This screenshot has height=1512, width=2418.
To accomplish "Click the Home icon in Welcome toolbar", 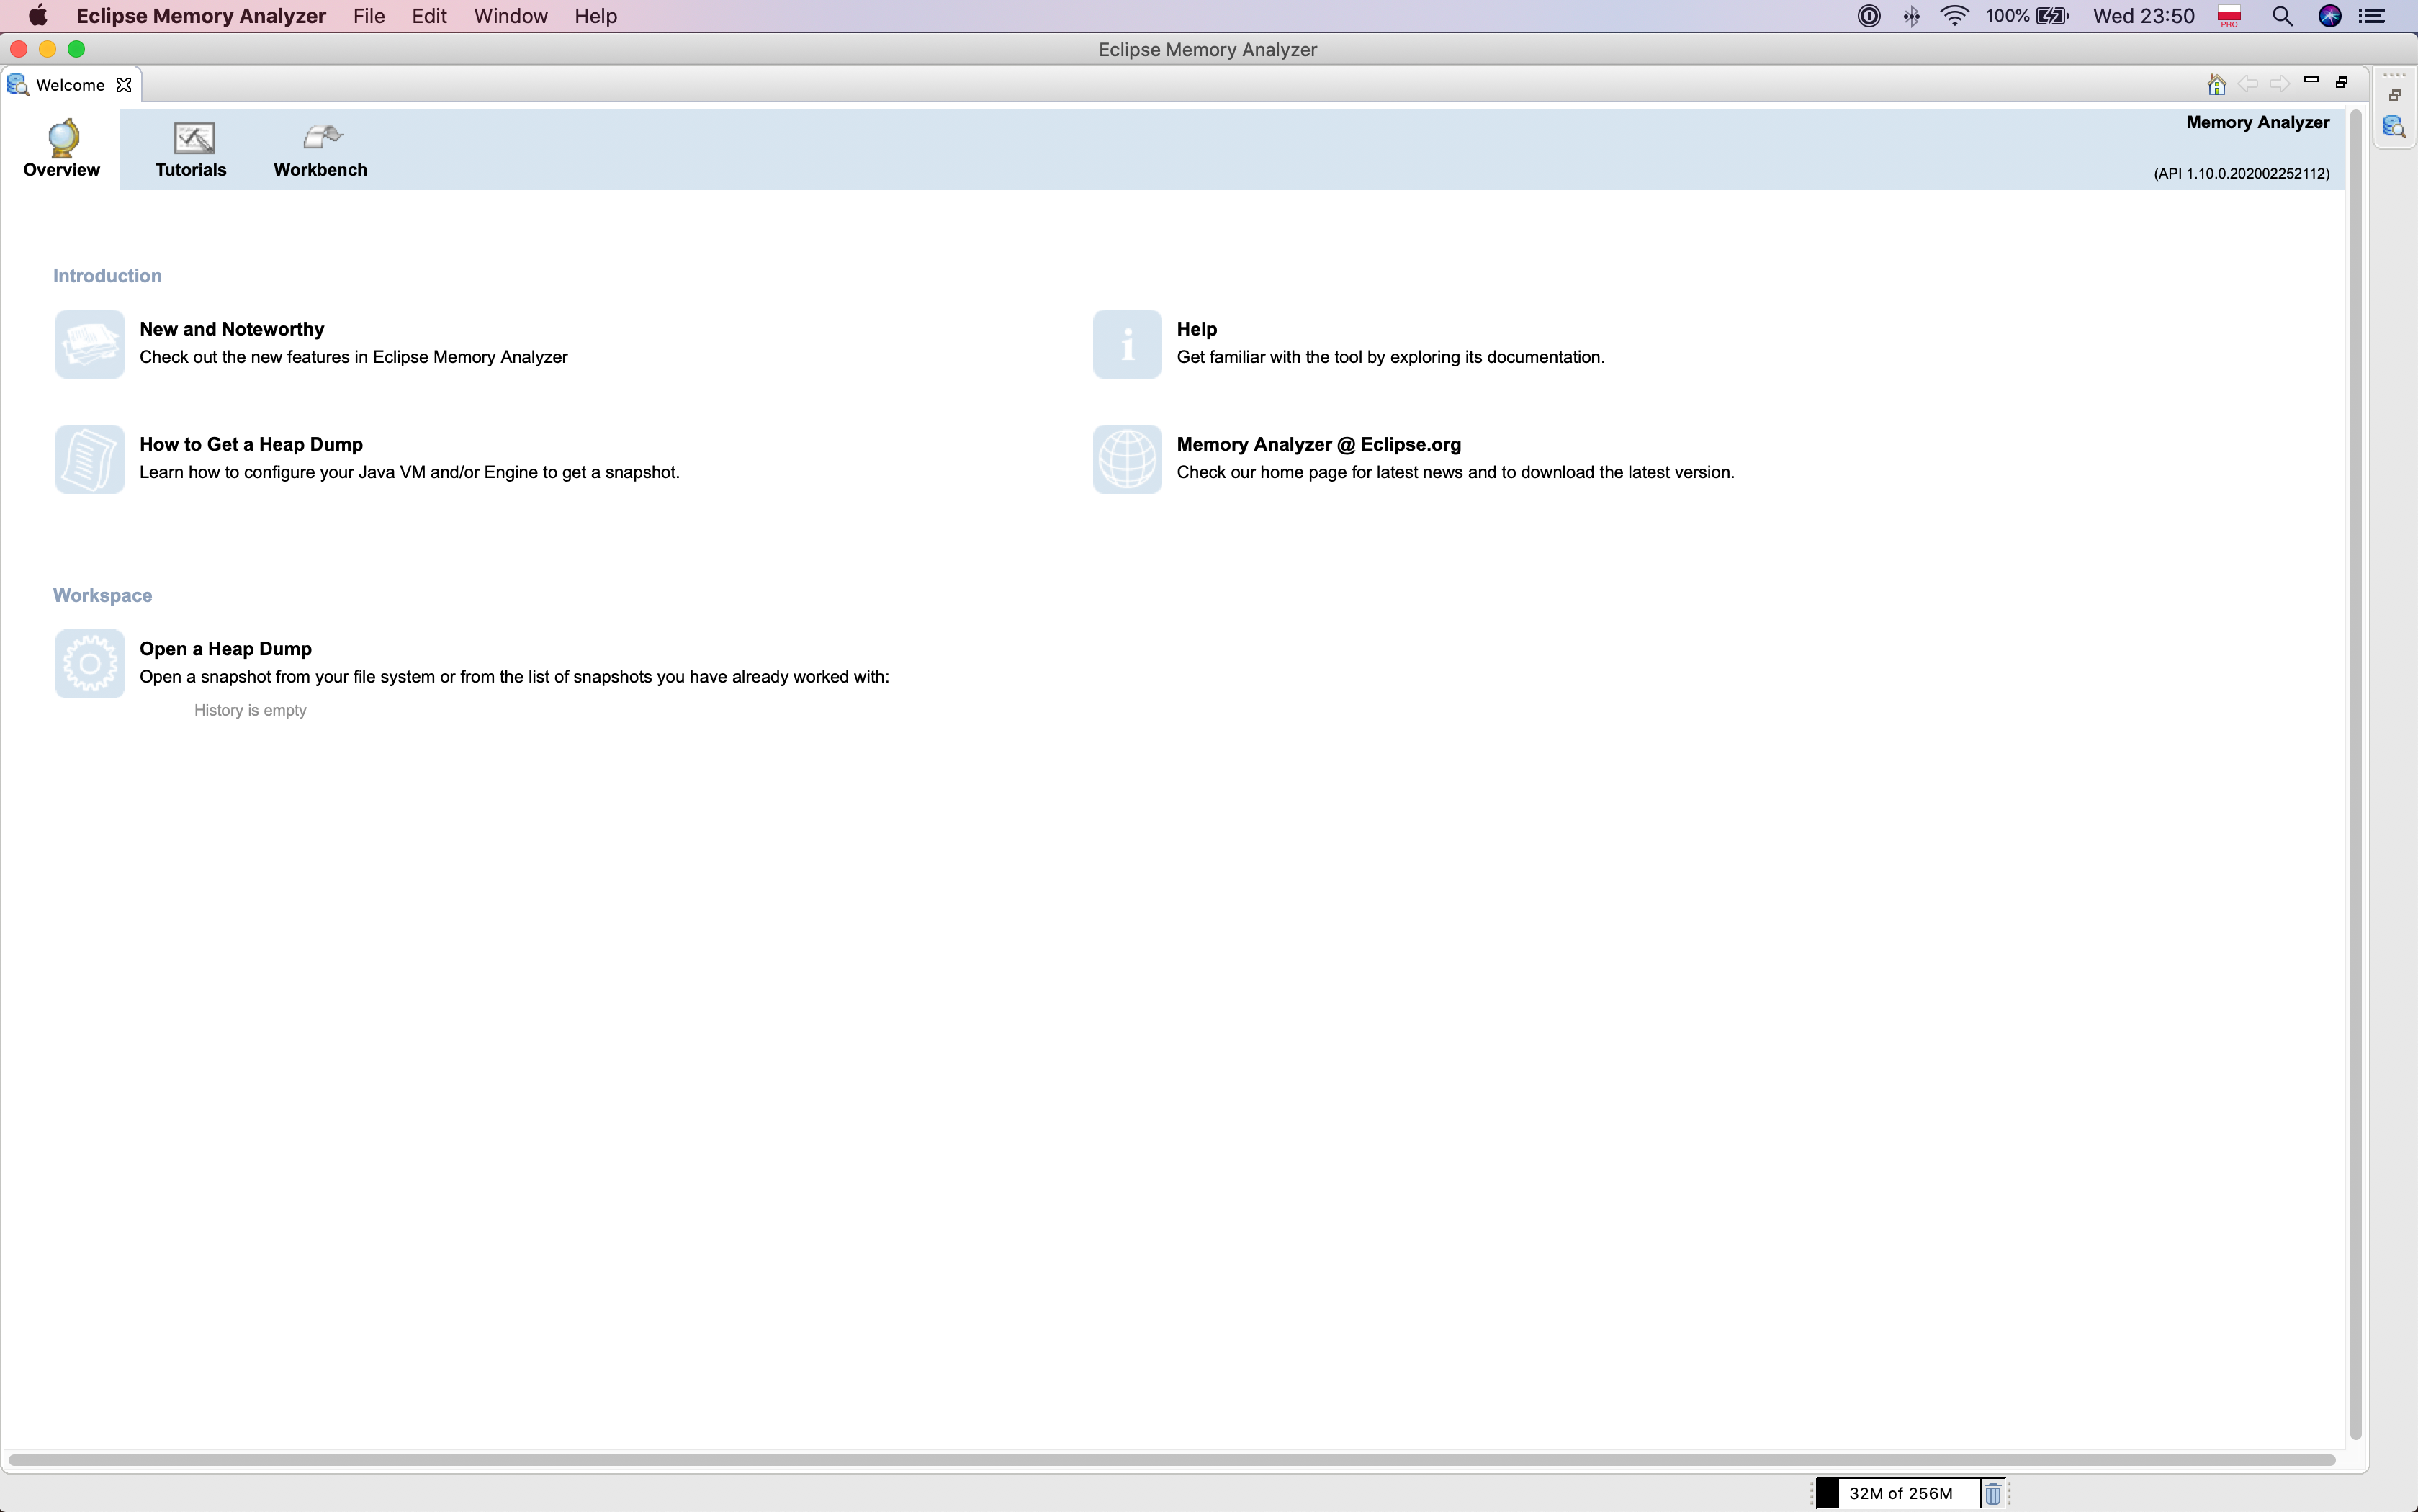I will (x=2216, y=84).
